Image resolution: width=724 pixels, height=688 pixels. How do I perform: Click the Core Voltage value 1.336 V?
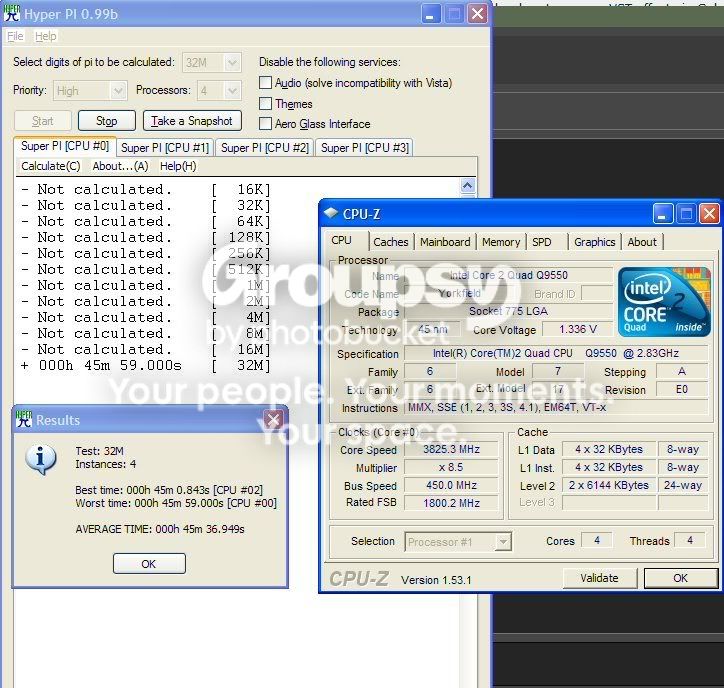[578, 329]
